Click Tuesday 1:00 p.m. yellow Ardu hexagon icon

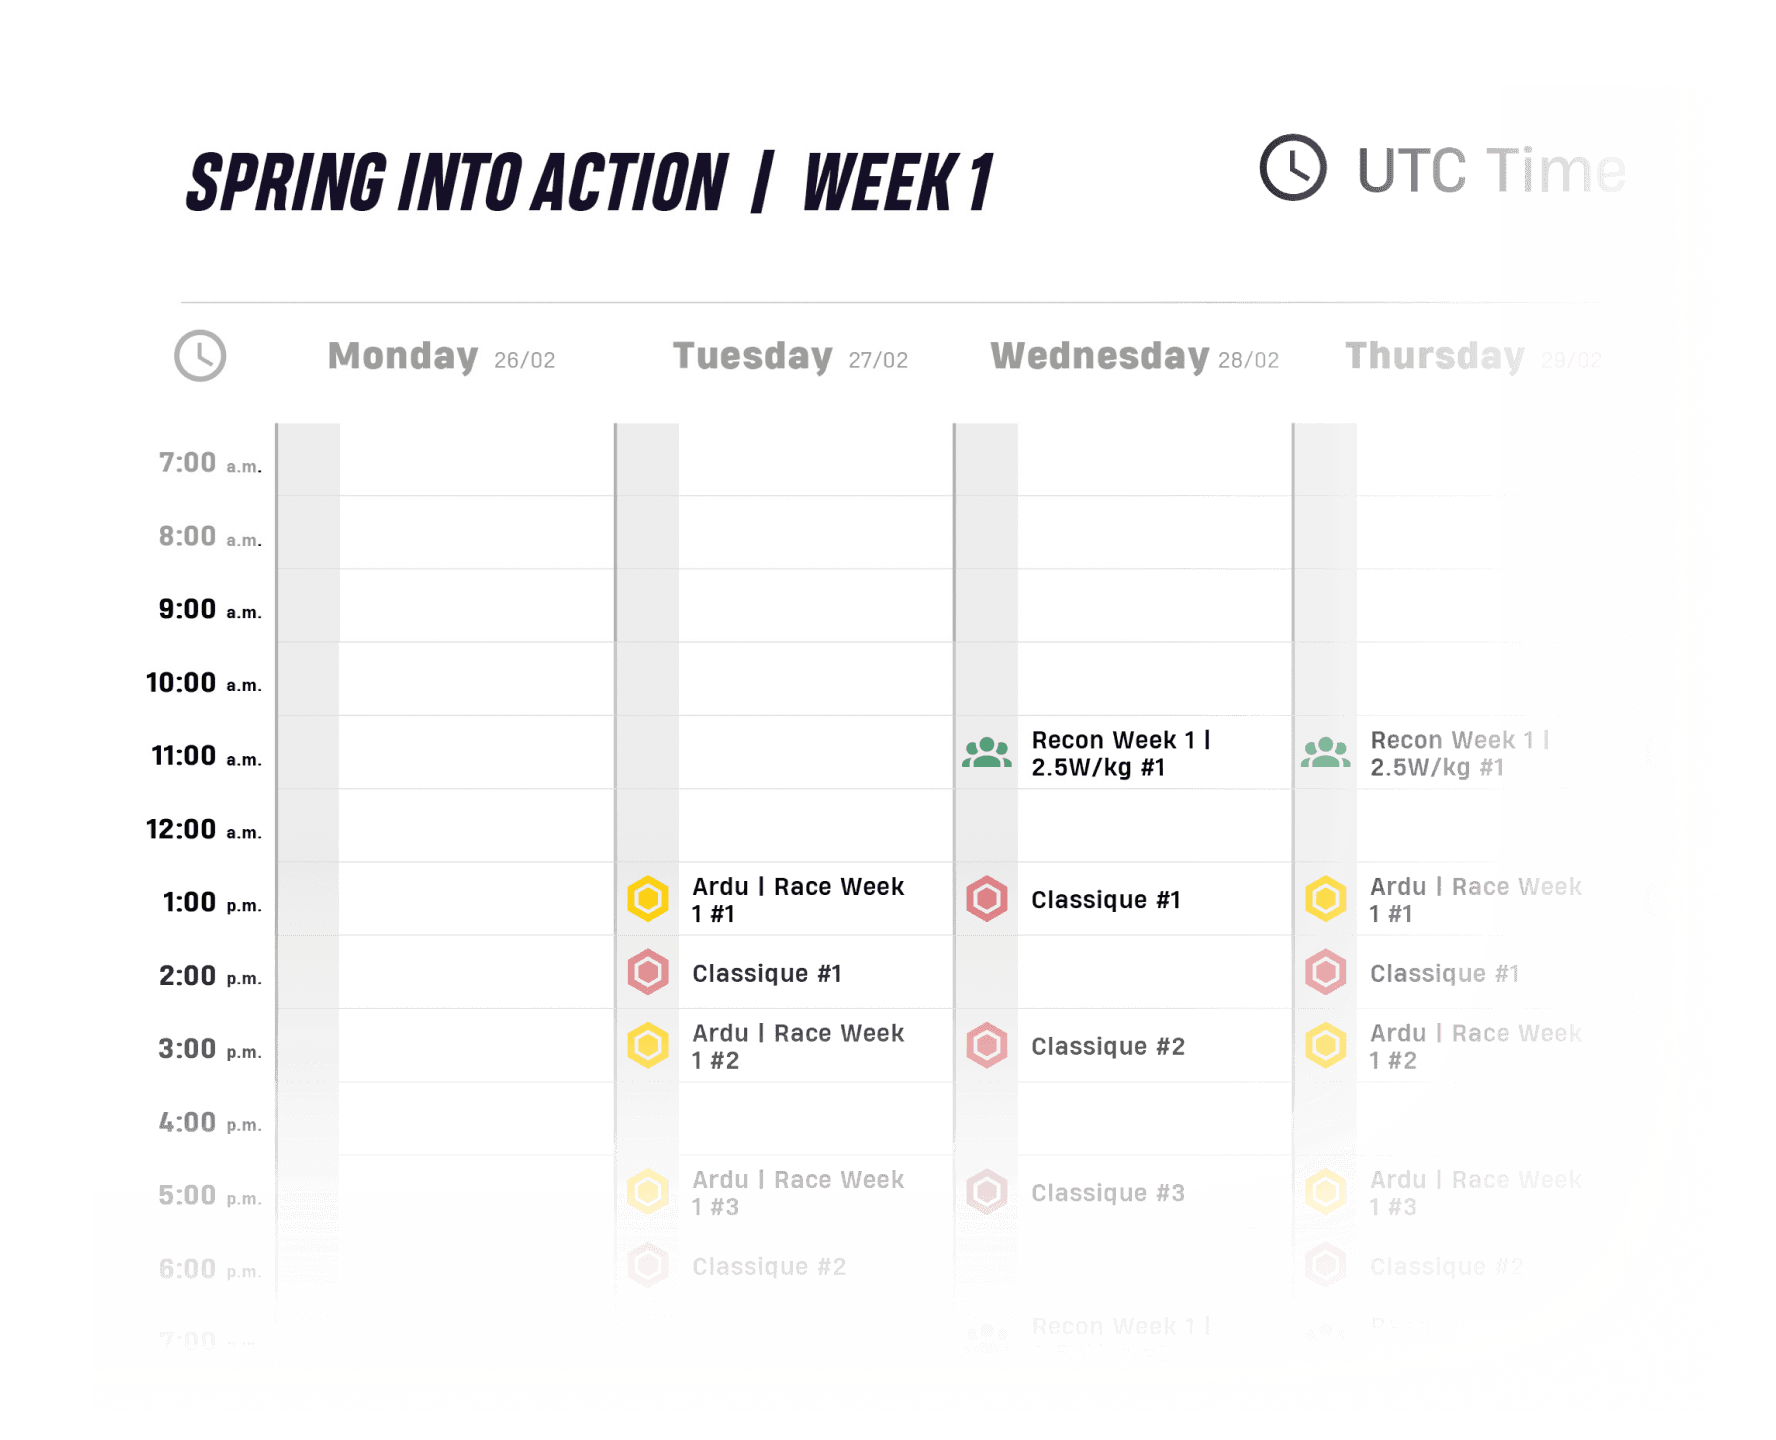pyautogui.click(x=648, y=899)
